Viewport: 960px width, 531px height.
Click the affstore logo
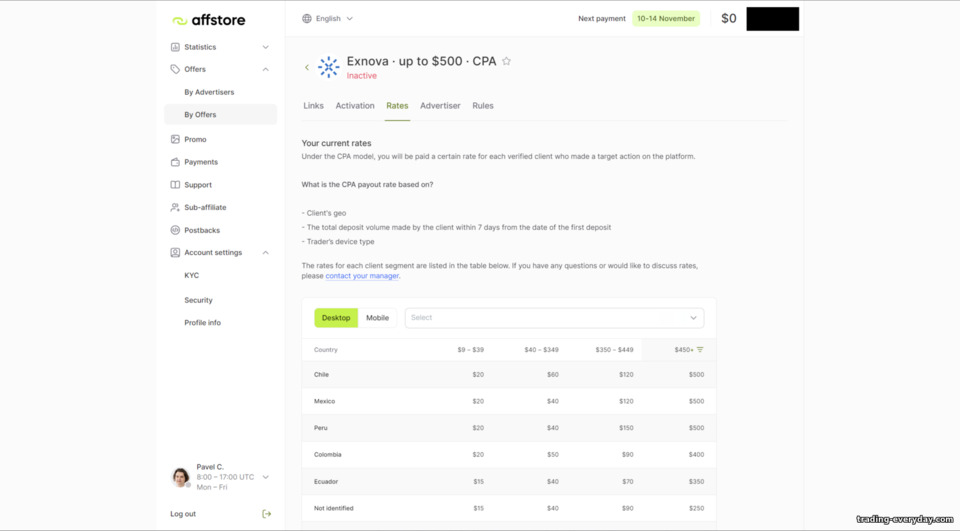(x=208, y=20)
